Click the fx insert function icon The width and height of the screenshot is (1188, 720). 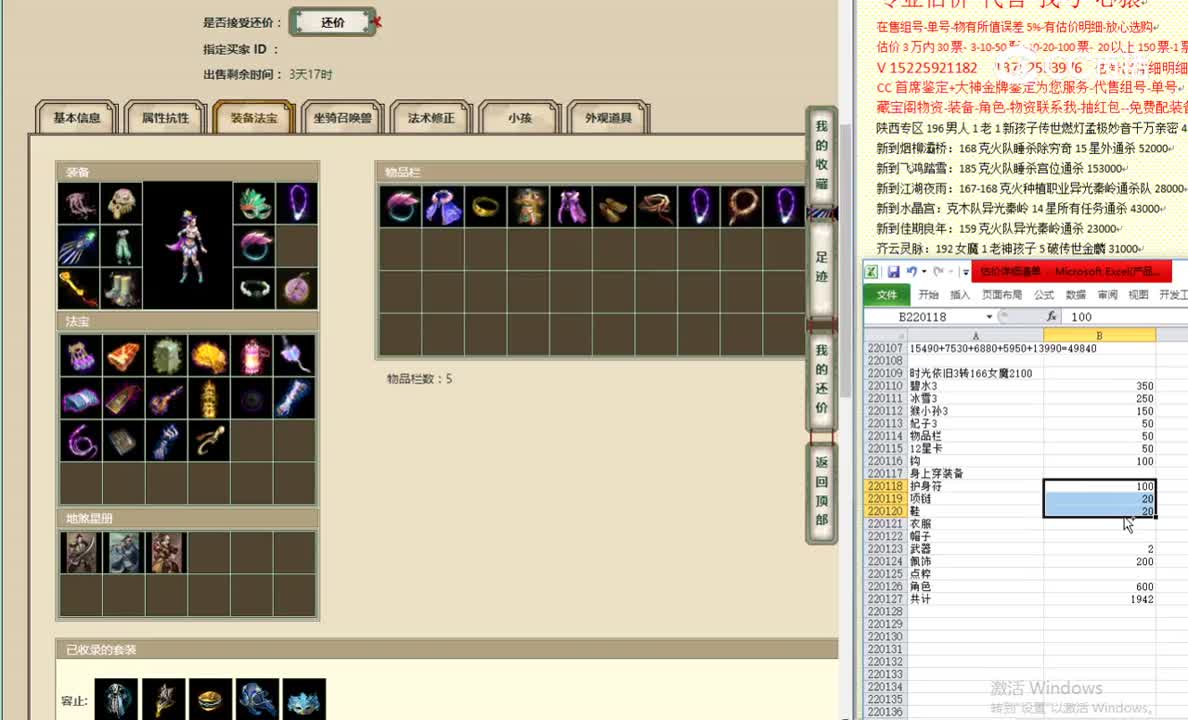pyautogui.click(x=1051, y=317)
